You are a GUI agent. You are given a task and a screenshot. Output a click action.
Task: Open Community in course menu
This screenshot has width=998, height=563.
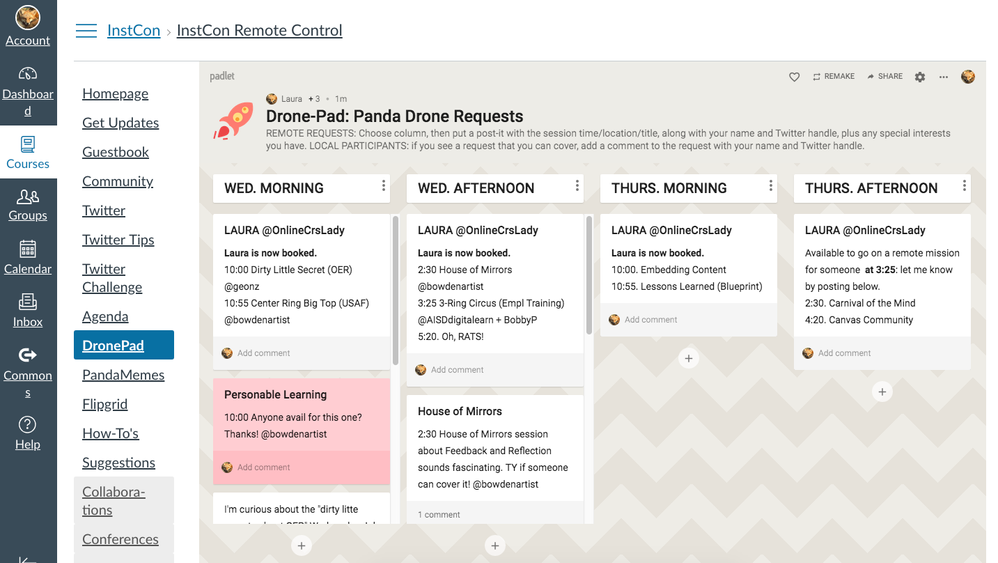point(118,181)
